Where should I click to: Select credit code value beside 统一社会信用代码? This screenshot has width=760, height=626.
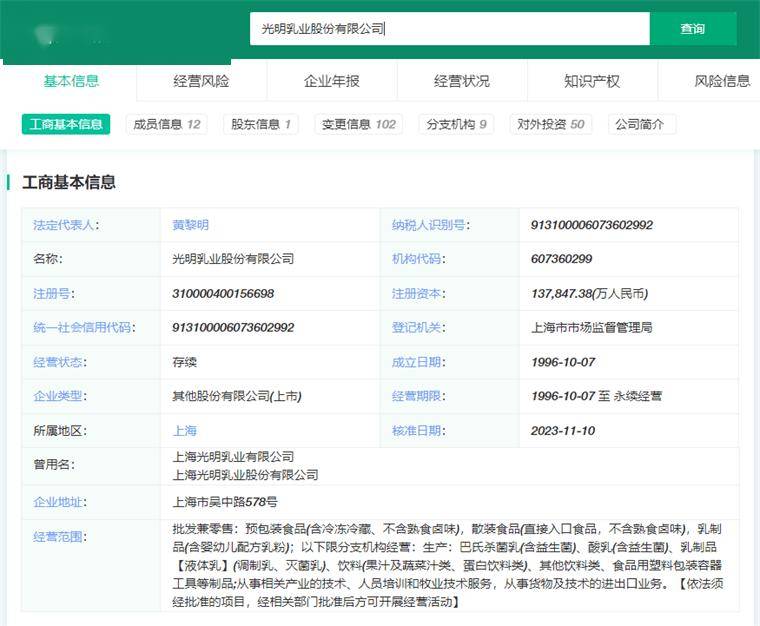pyautogui.click(x=233, y=328)
